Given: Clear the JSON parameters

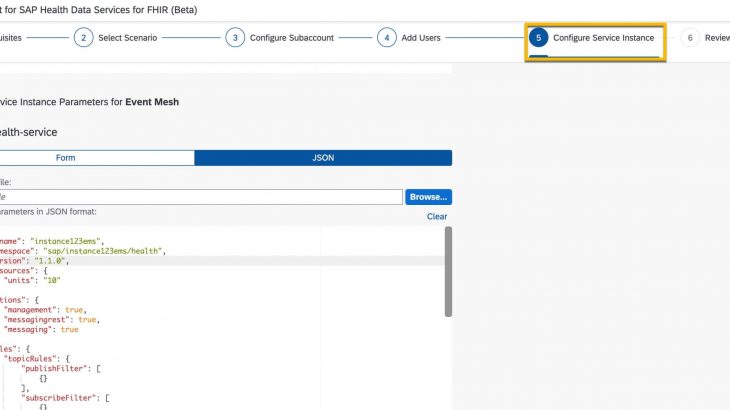Looking at the screenshot, I should (x=437, y=216).
